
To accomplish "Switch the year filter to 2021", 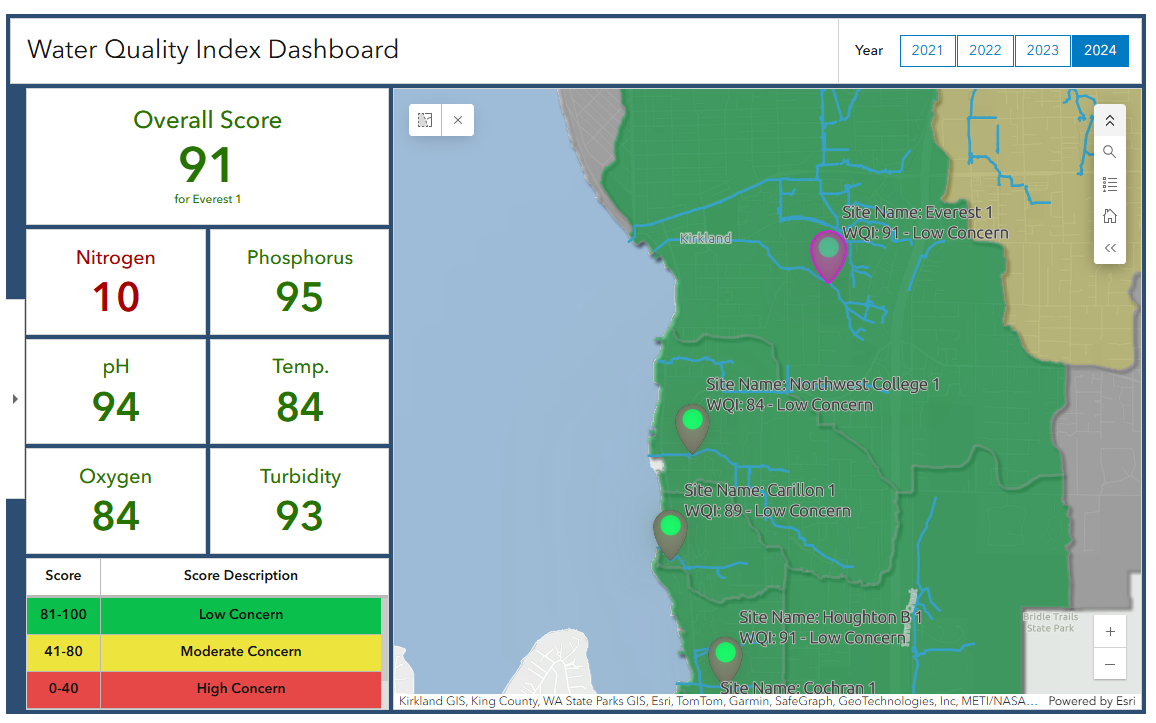I will [927, 51].
